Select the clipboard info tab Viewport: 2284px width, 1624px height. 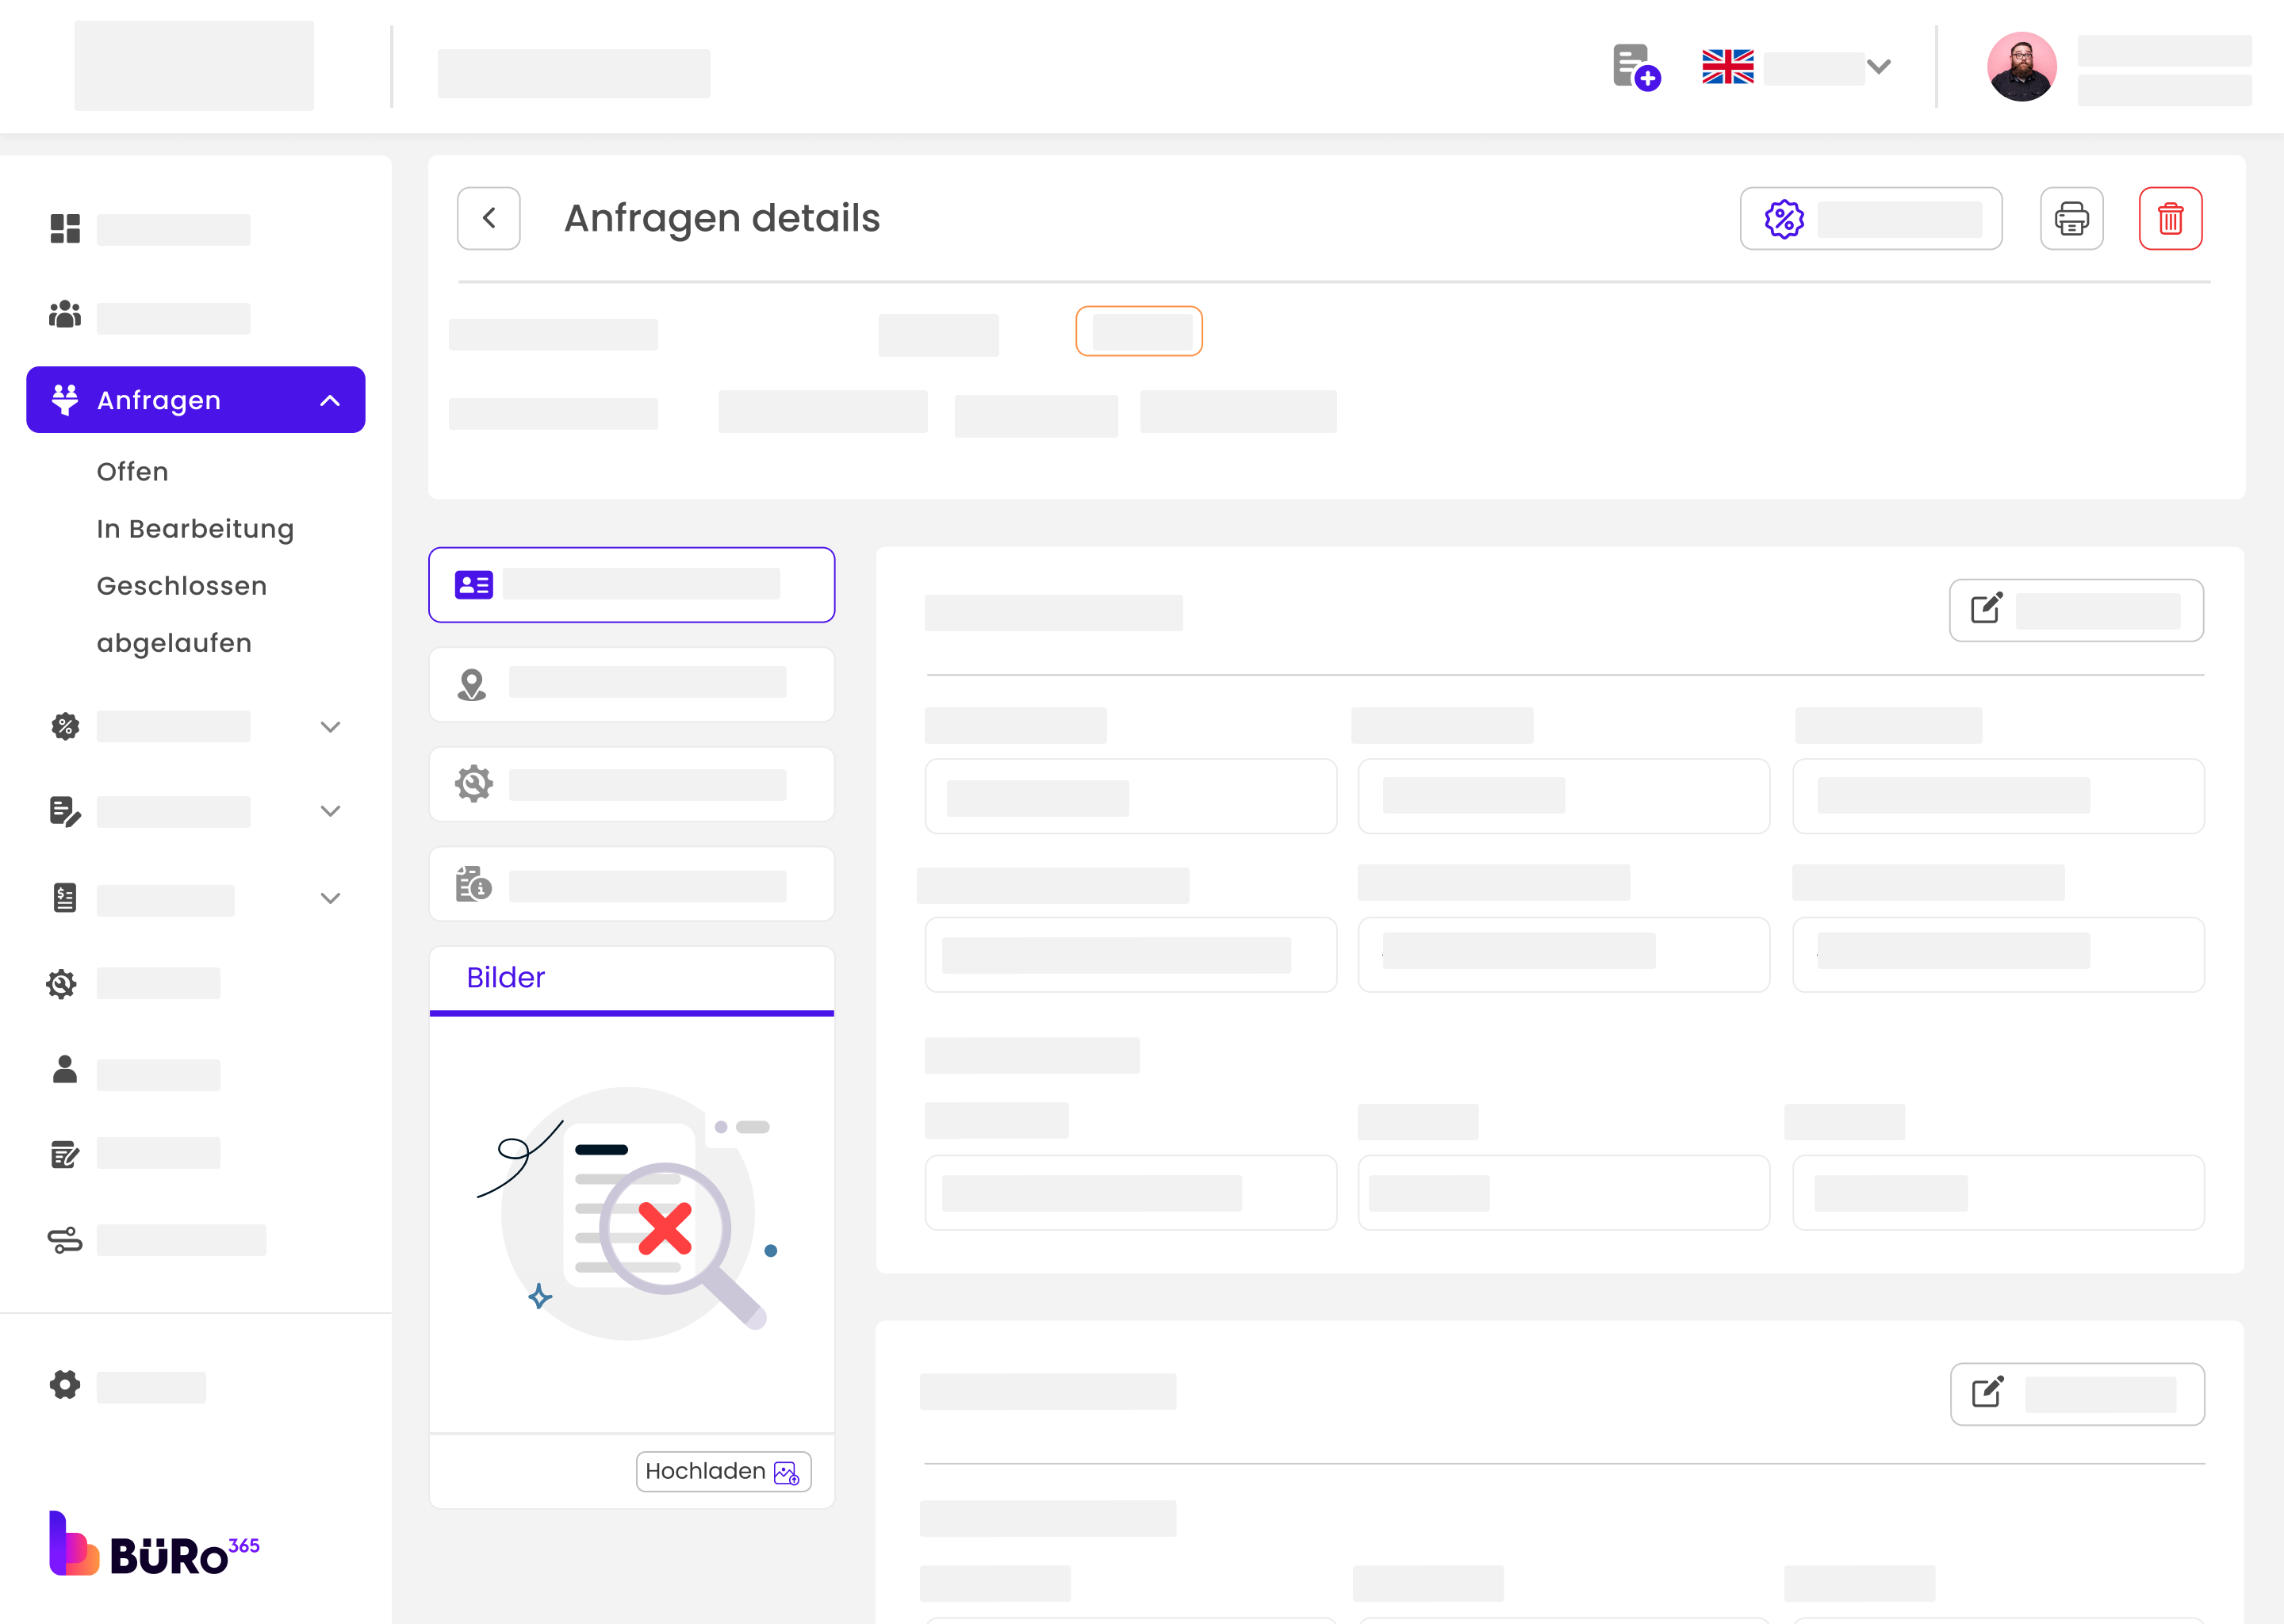631,885
